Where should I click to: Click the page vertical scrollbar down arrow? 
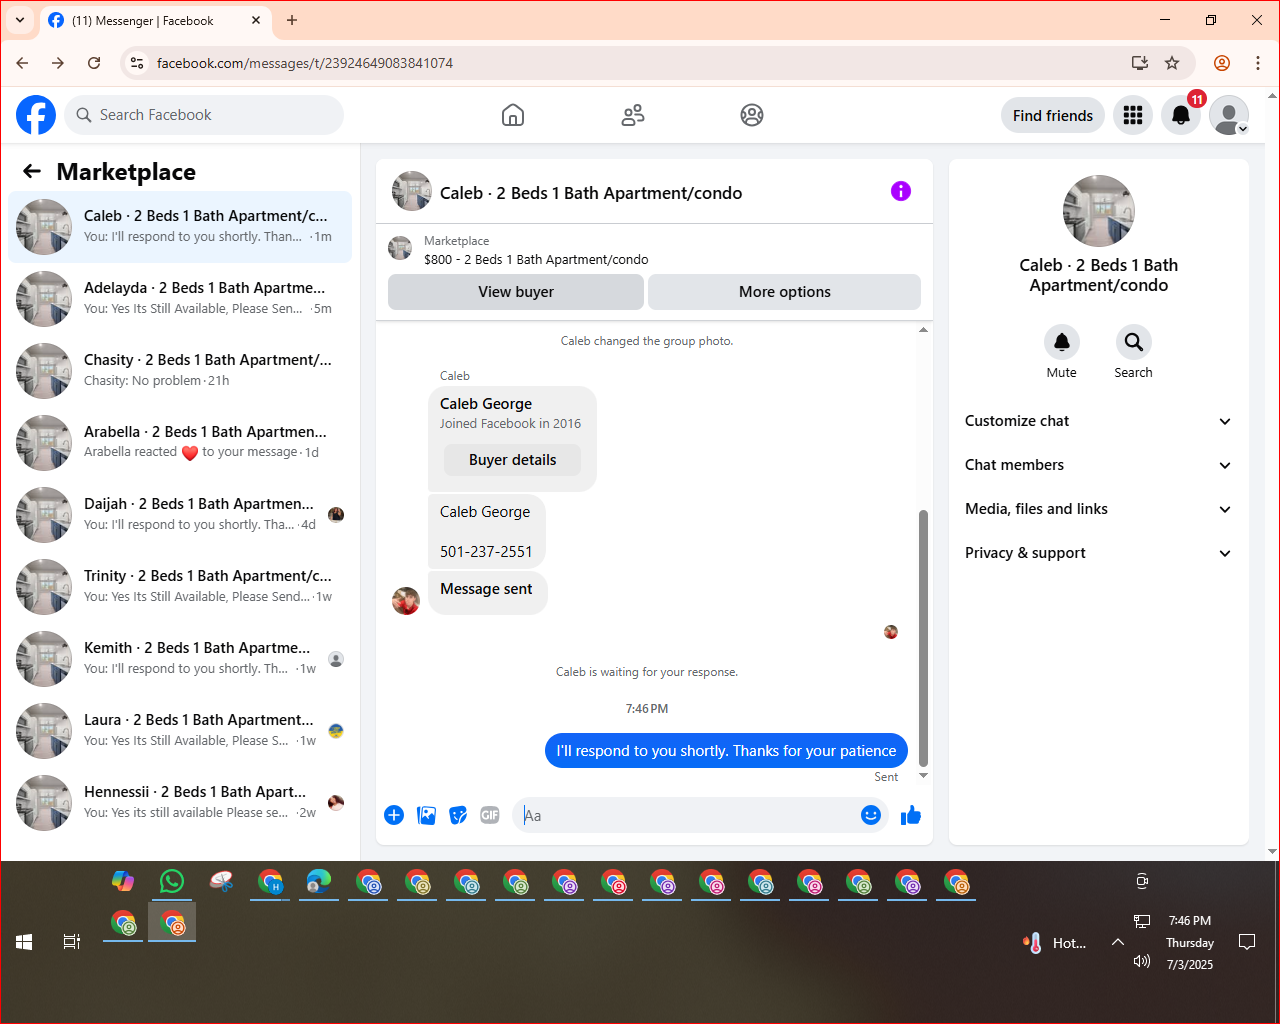1272,851
